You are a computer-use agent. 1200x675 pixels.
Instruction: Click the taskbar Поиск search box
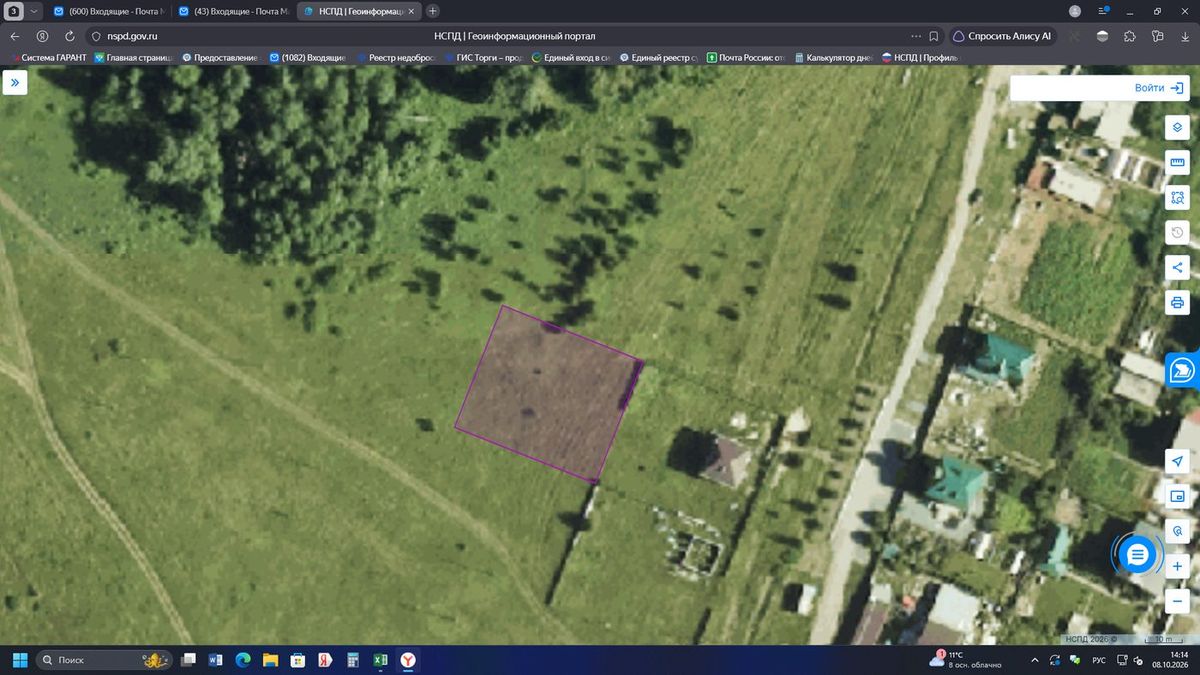(x=104, y=660)
